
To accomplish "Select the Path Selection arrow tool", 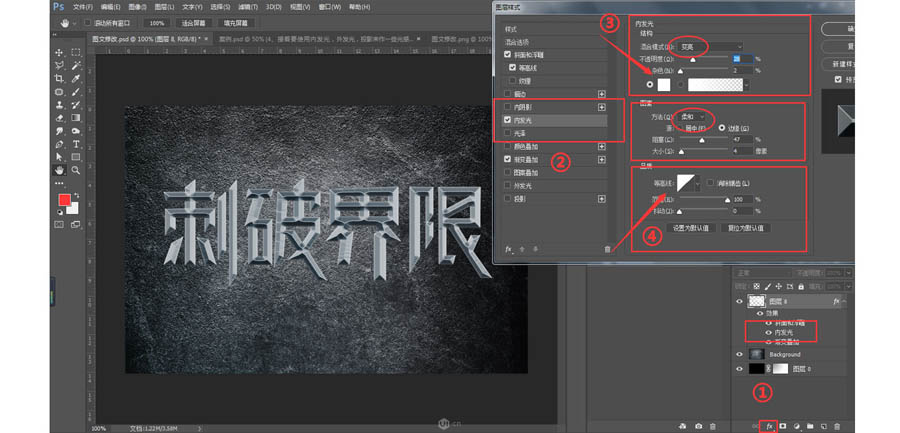I will pyautogui.click(x=59, y=157).
